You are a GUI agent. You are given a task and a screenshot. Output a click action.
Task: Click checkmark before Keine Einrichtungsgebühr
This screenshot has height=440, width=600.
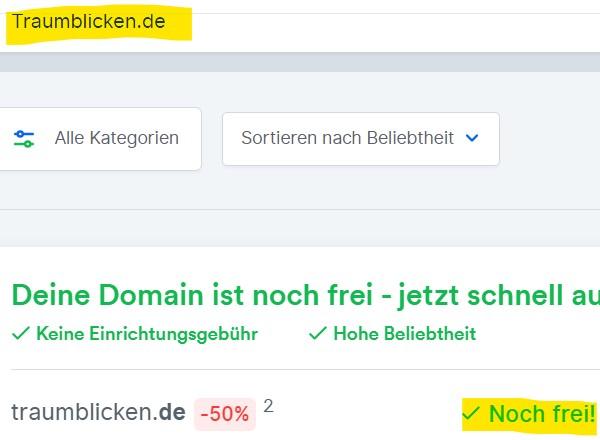(21, 333)
